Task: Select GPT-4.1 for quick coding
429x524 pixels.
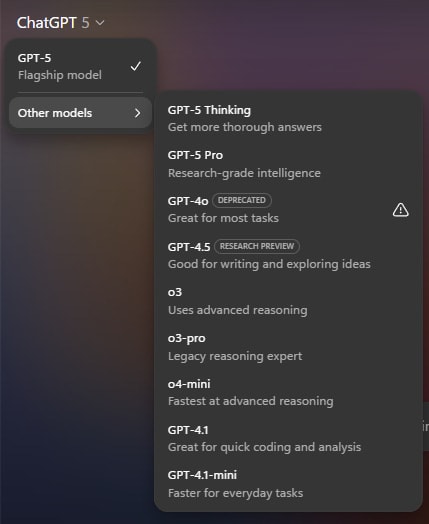Action: (x=288, y=438)
